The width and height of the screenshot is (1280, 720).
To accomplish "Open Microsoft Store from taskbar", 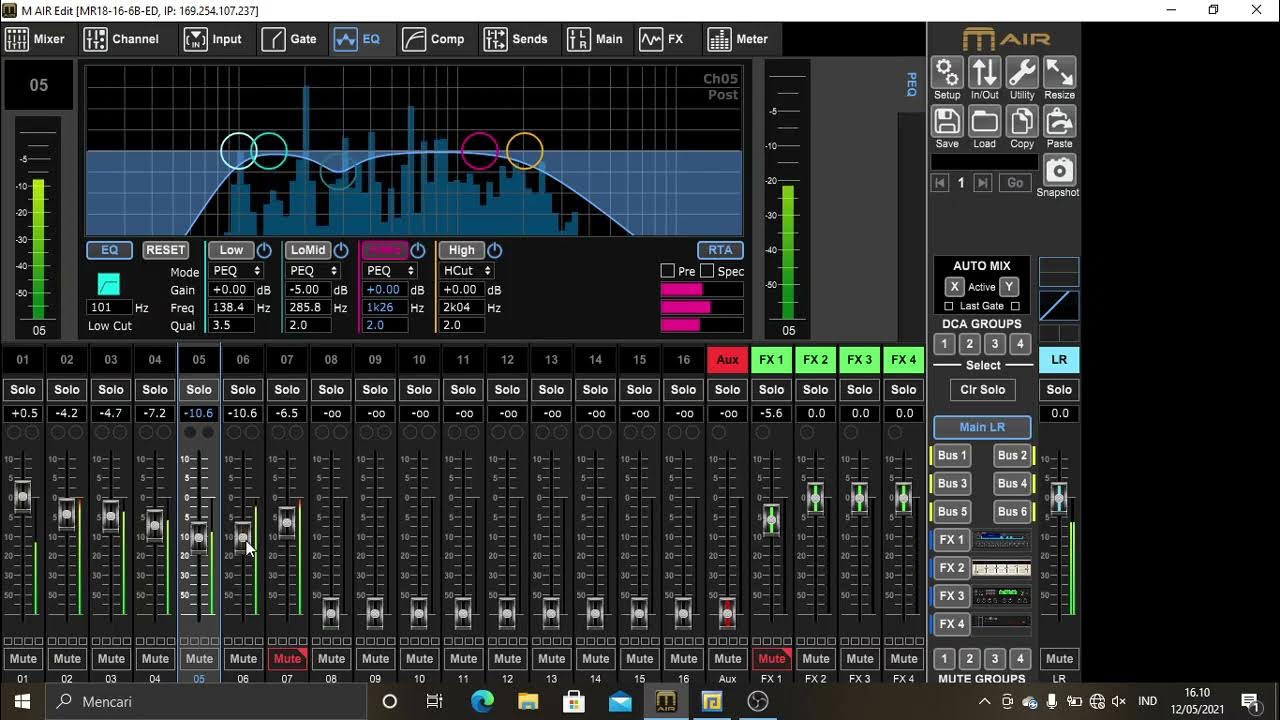I will click(574, 701).
